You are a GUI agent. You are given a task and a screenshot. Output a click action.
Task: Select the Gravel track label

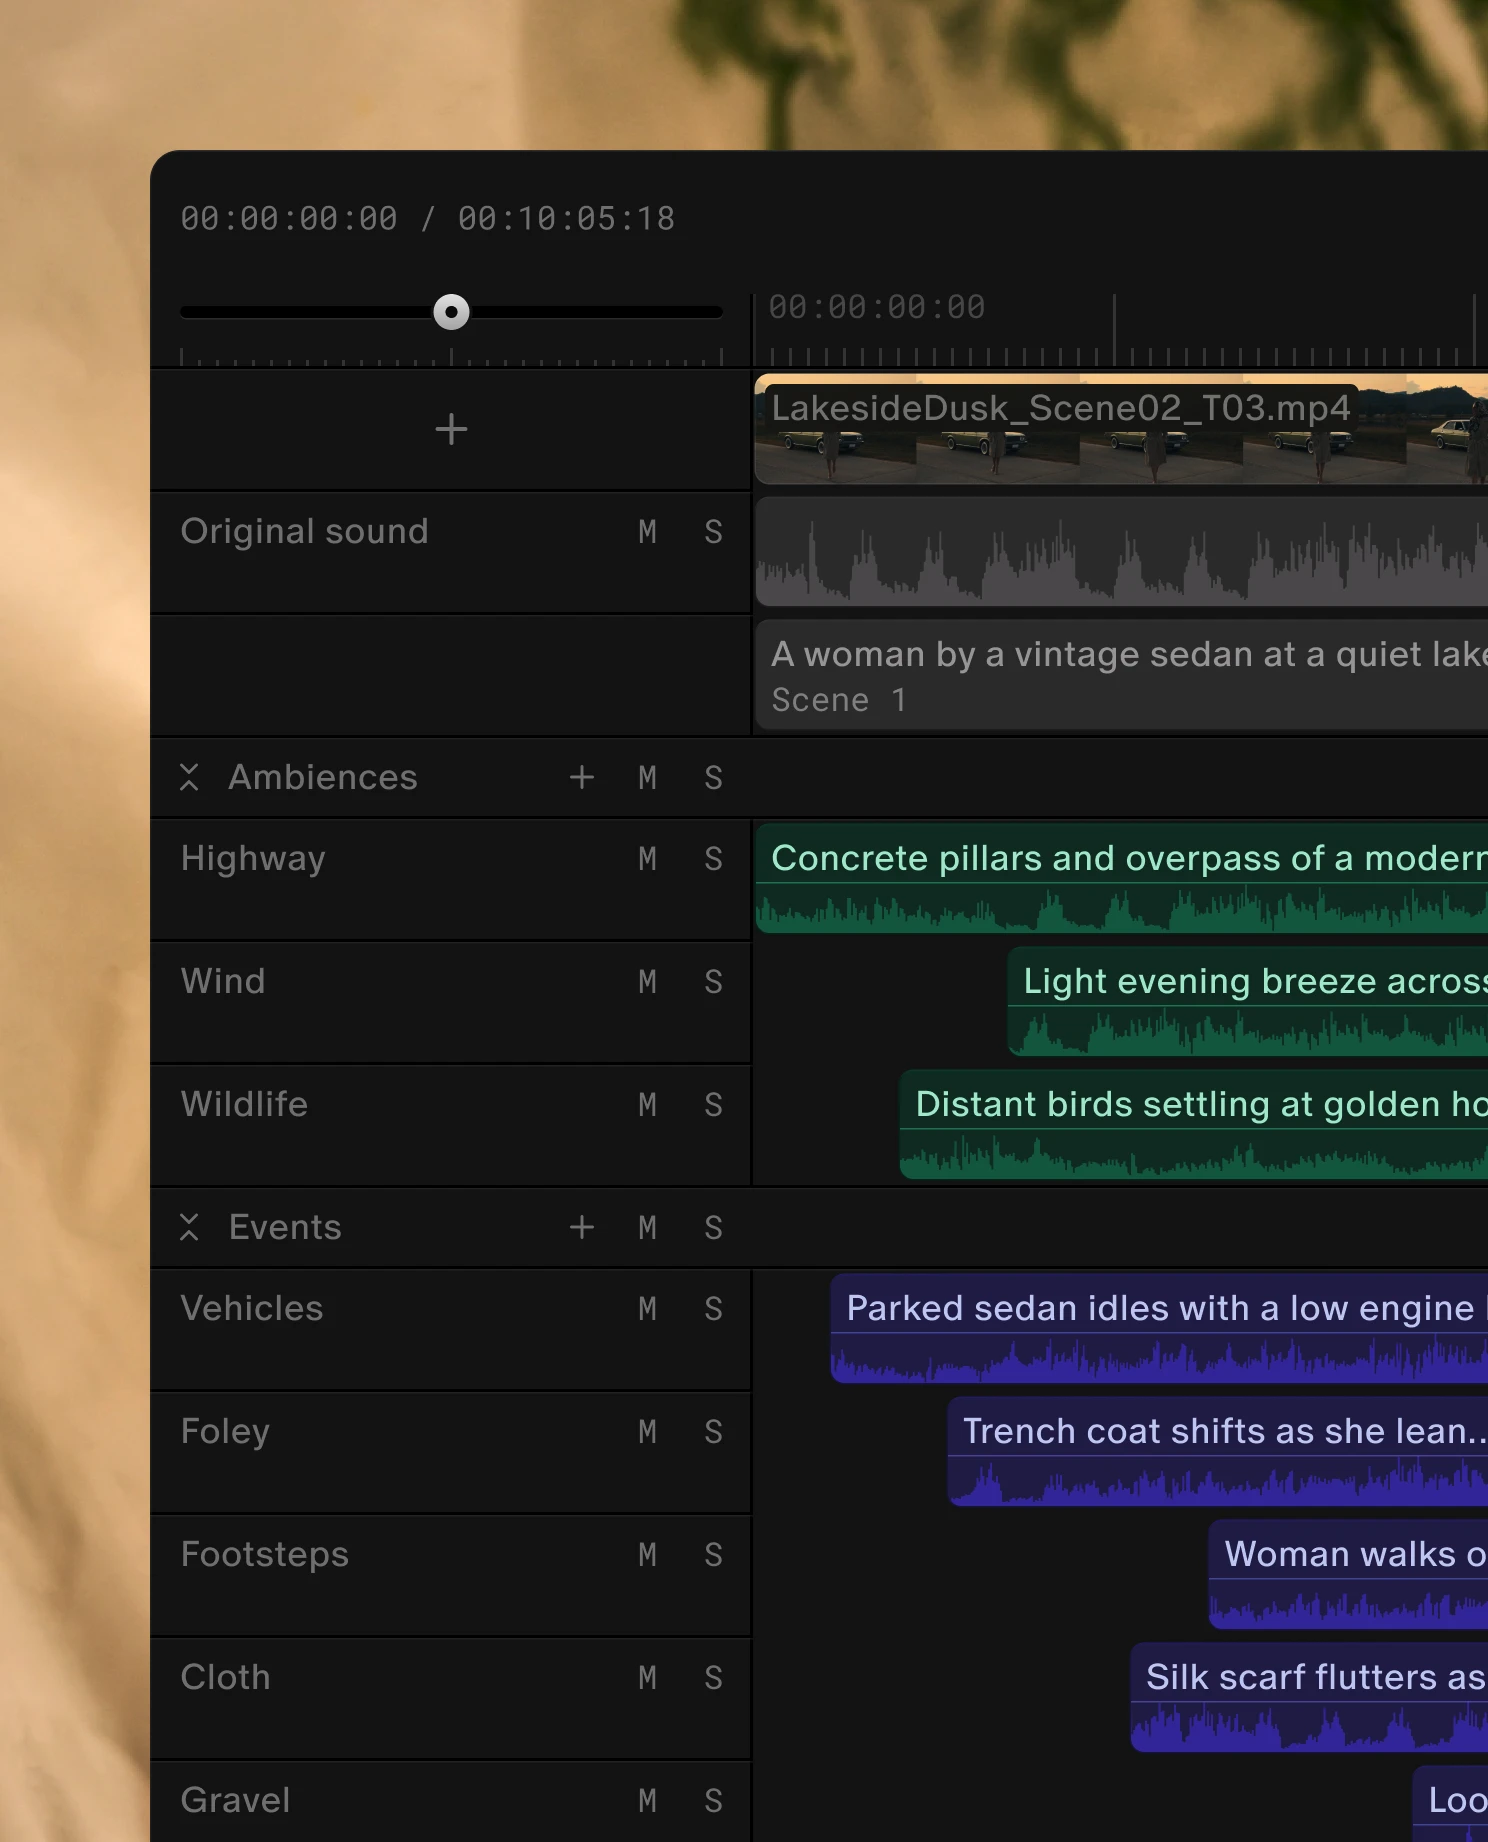click(x=236, y=1800)
